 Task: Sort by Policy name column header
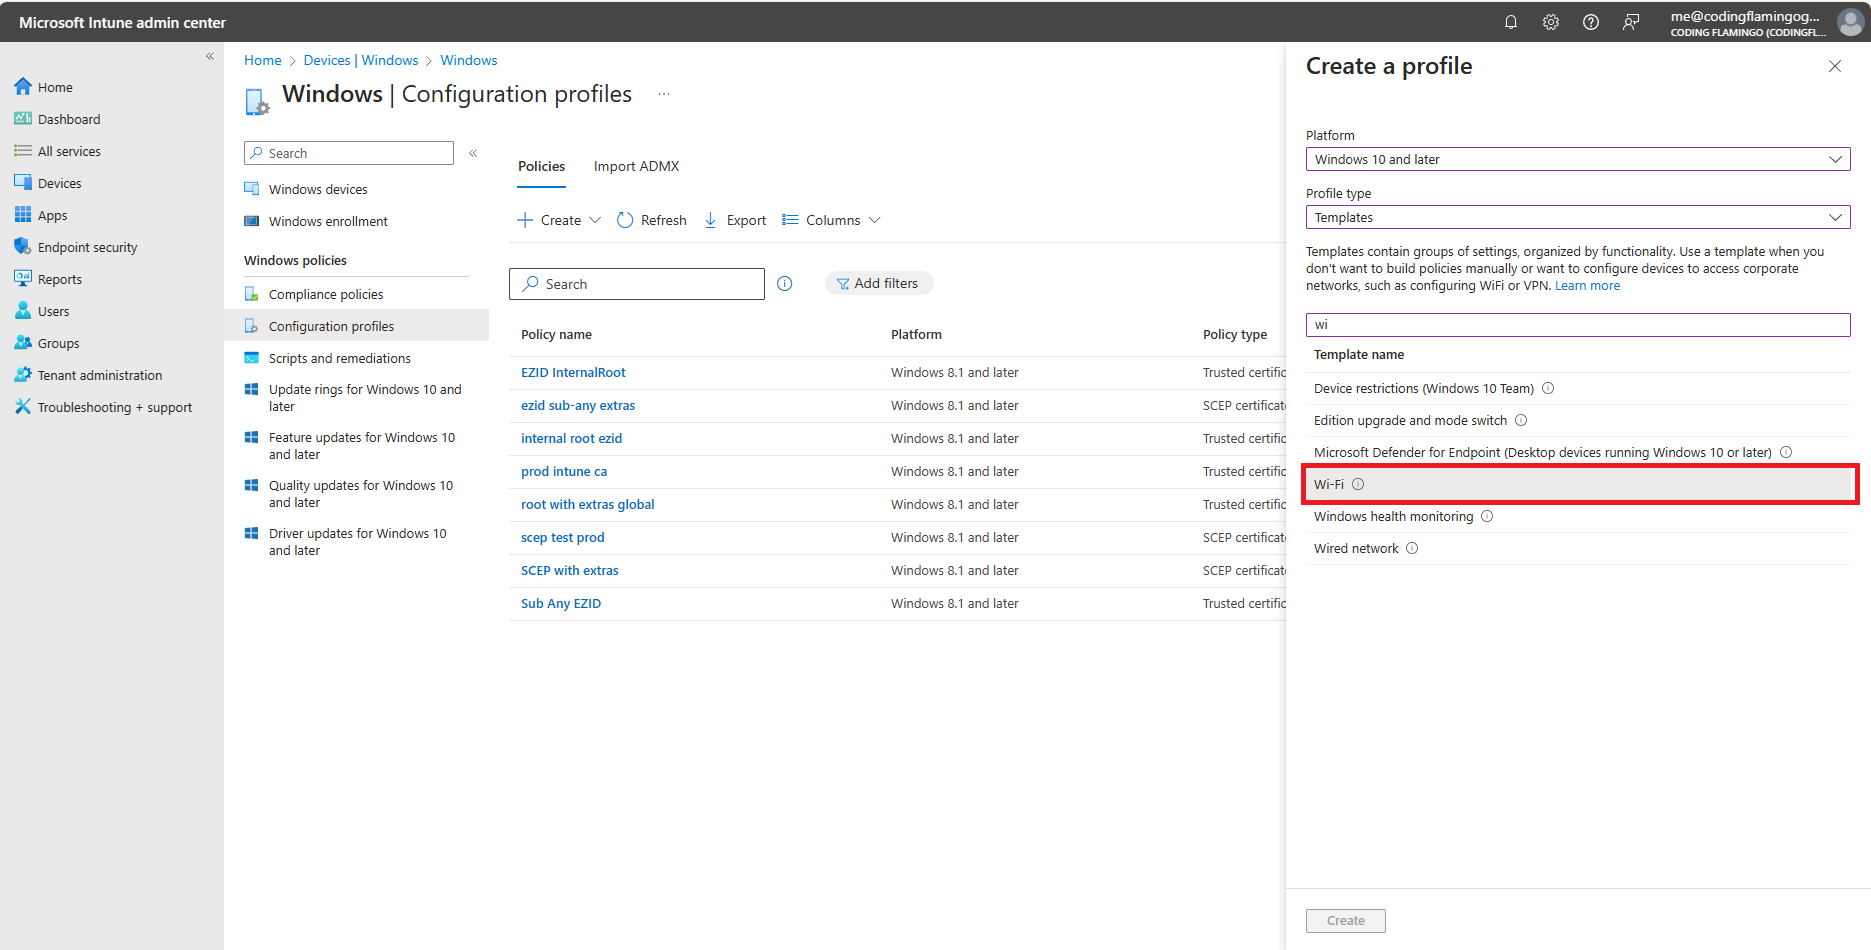(556, 334)
